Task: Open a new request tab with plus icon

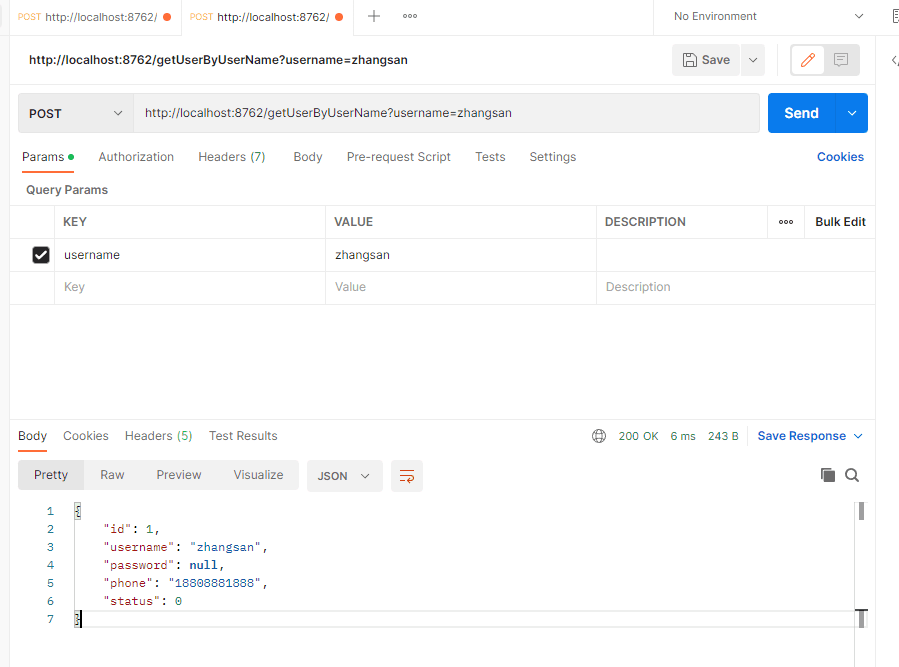Action: [x=374, y=16]
